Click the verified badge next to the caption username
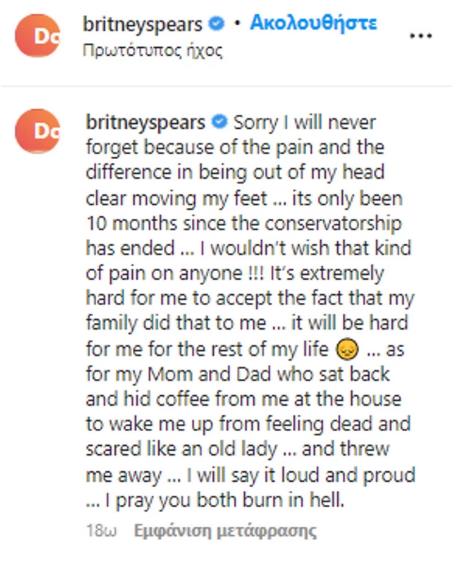Screen dimensions: 458x562 [219, 122]
